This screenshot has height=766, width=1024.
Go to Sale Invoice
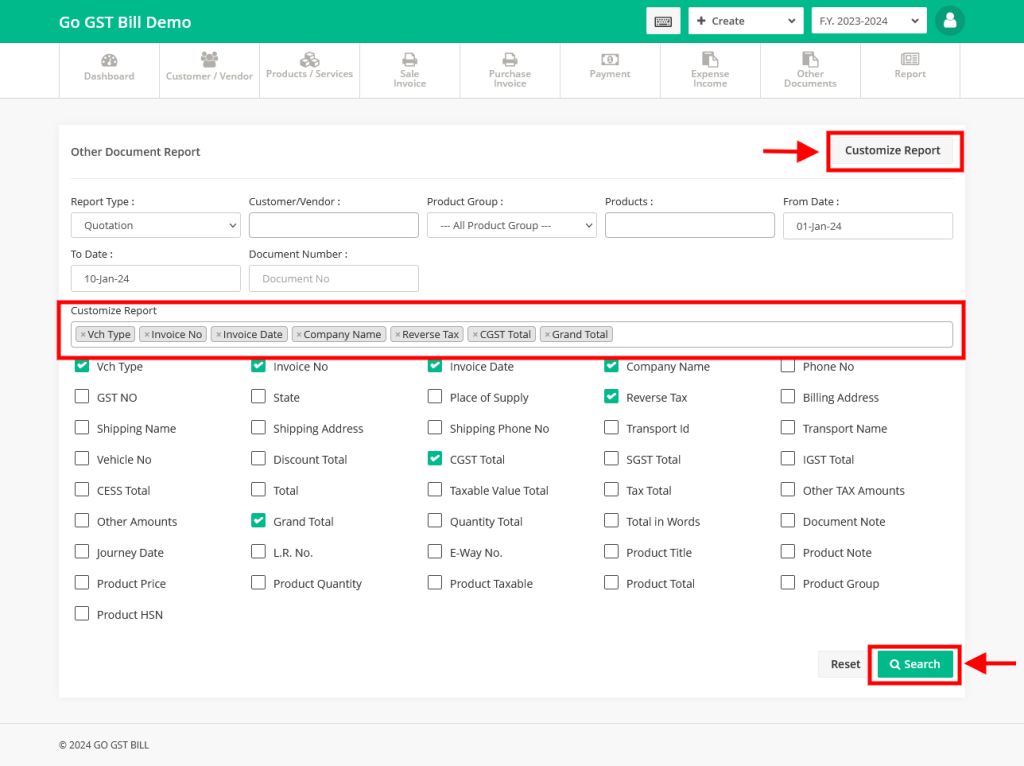click(x=409, y=70)
